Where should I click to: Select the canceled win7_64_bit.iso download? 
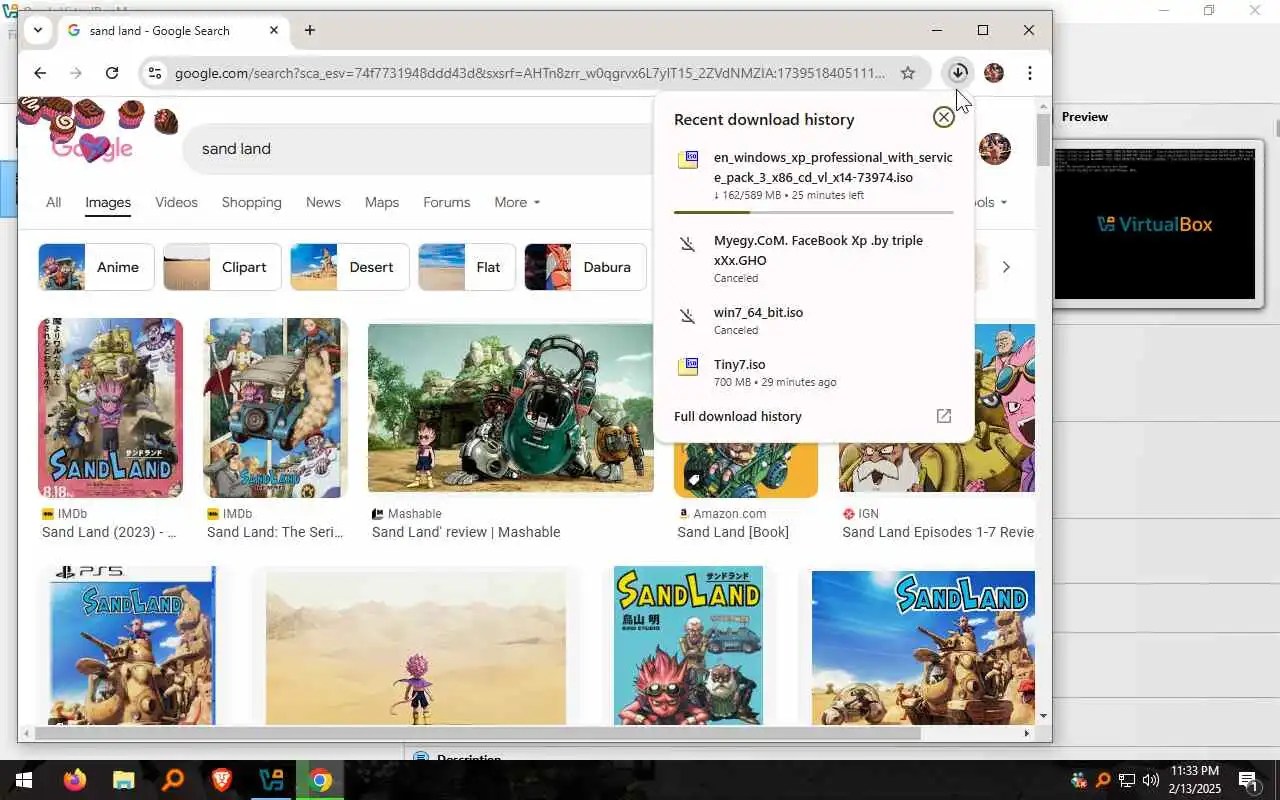[x=813, y=320]
